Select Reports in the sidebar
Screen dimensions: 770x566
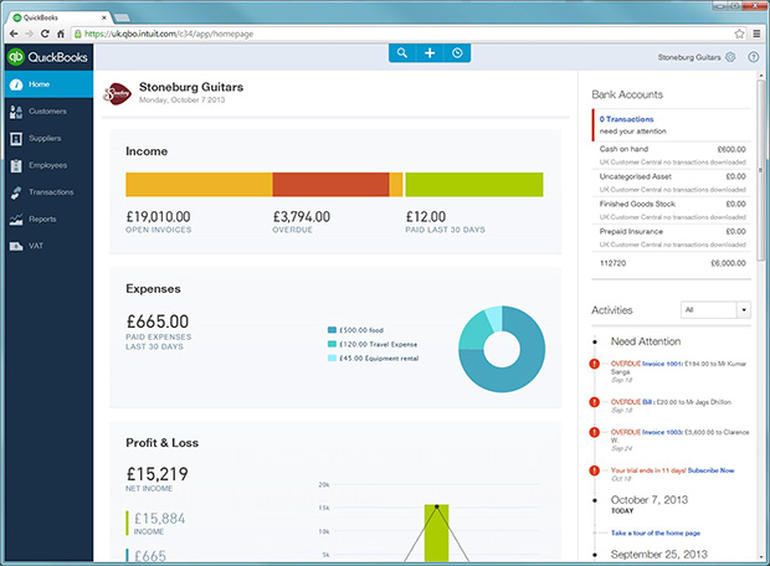coord(42,219)
